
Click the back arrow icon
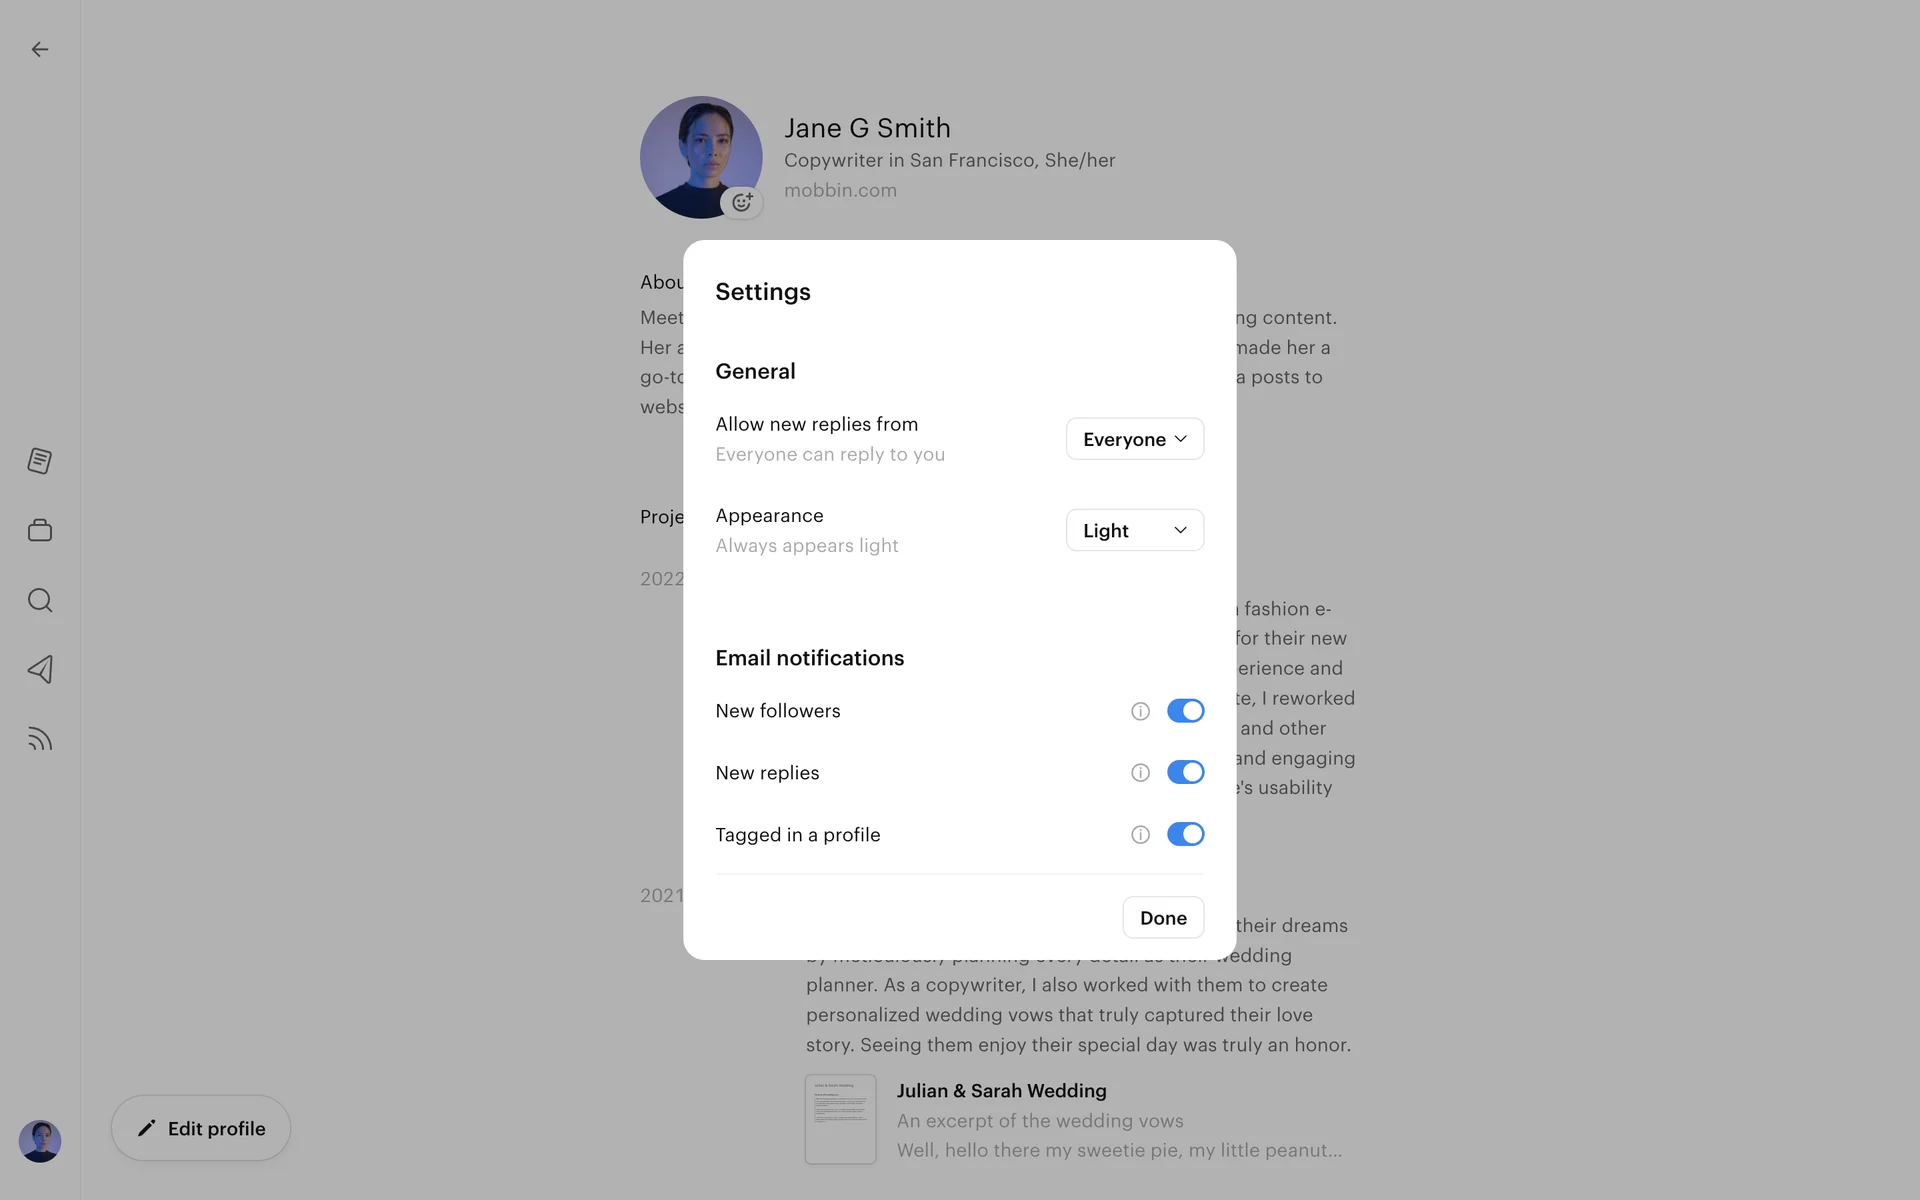point(40,49)
